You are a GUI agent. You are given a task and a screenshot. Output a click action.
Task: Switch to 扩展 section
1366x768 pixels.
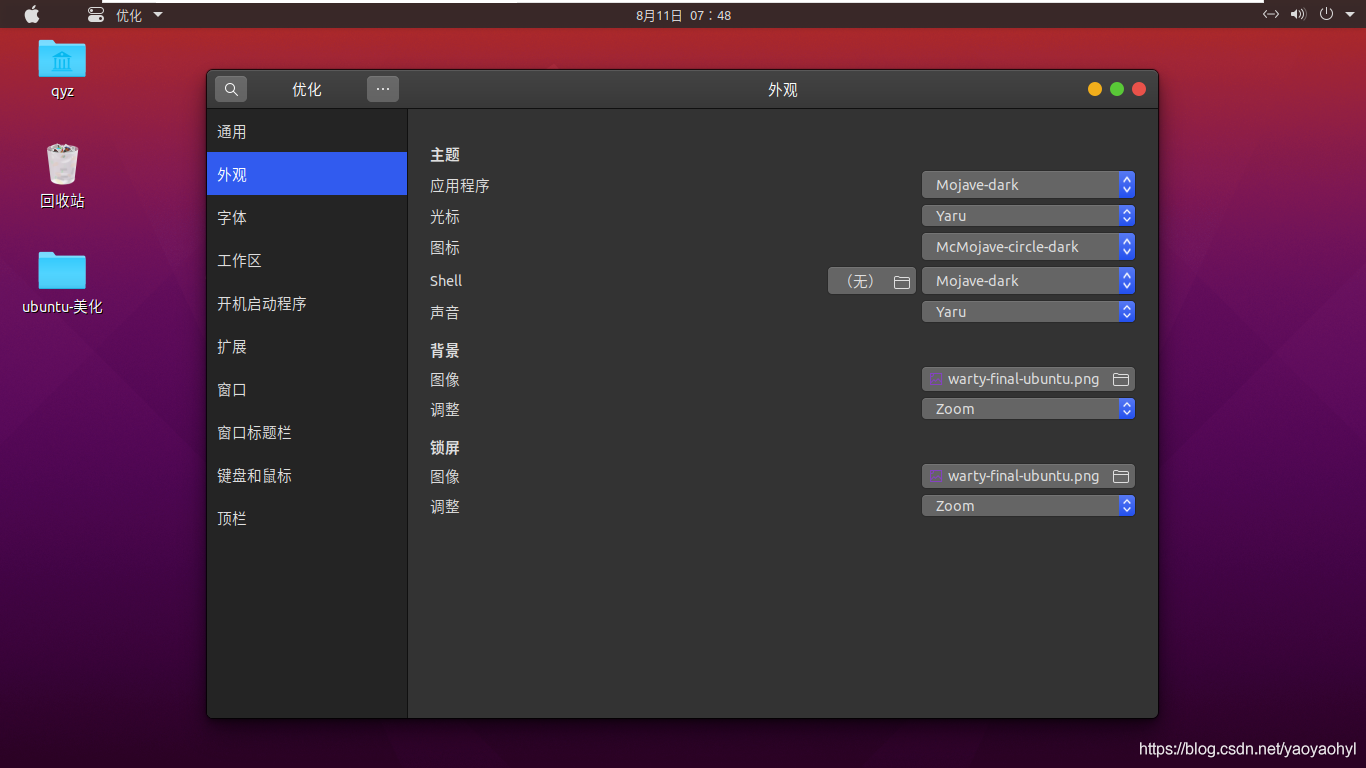coord(307,346)
